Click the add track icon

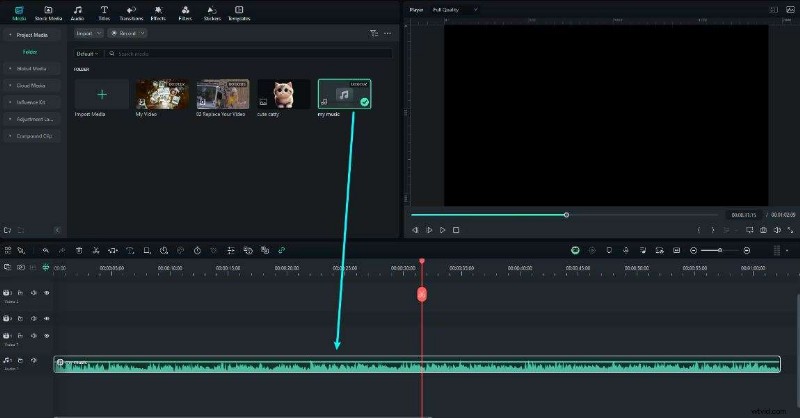[8, 267]
